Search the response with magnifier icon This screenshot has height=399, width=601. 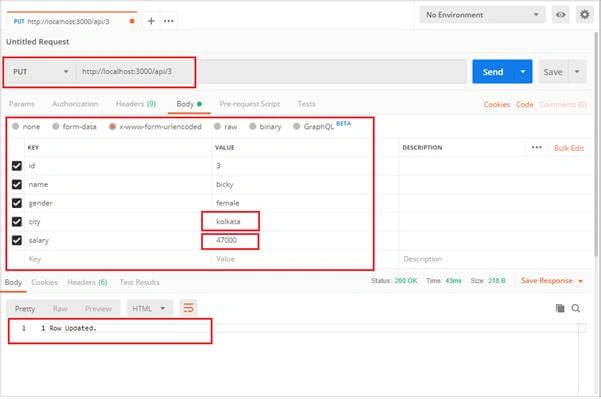[x=576, y=308]
